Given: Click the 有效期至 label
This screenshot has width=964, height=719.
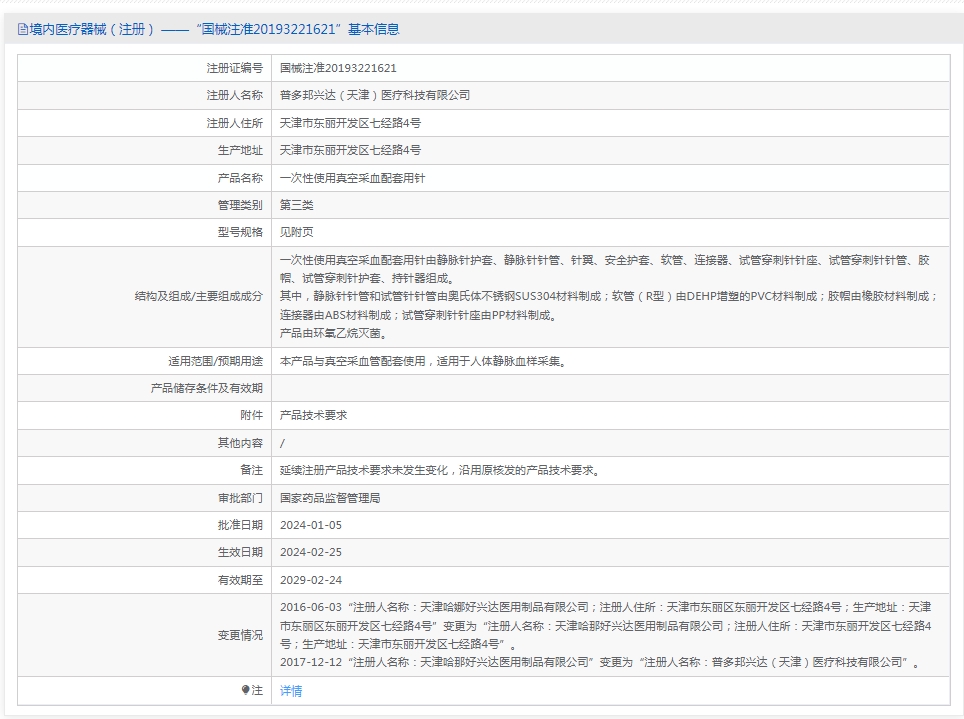Looking at the screenshot, I should (240, 580).
